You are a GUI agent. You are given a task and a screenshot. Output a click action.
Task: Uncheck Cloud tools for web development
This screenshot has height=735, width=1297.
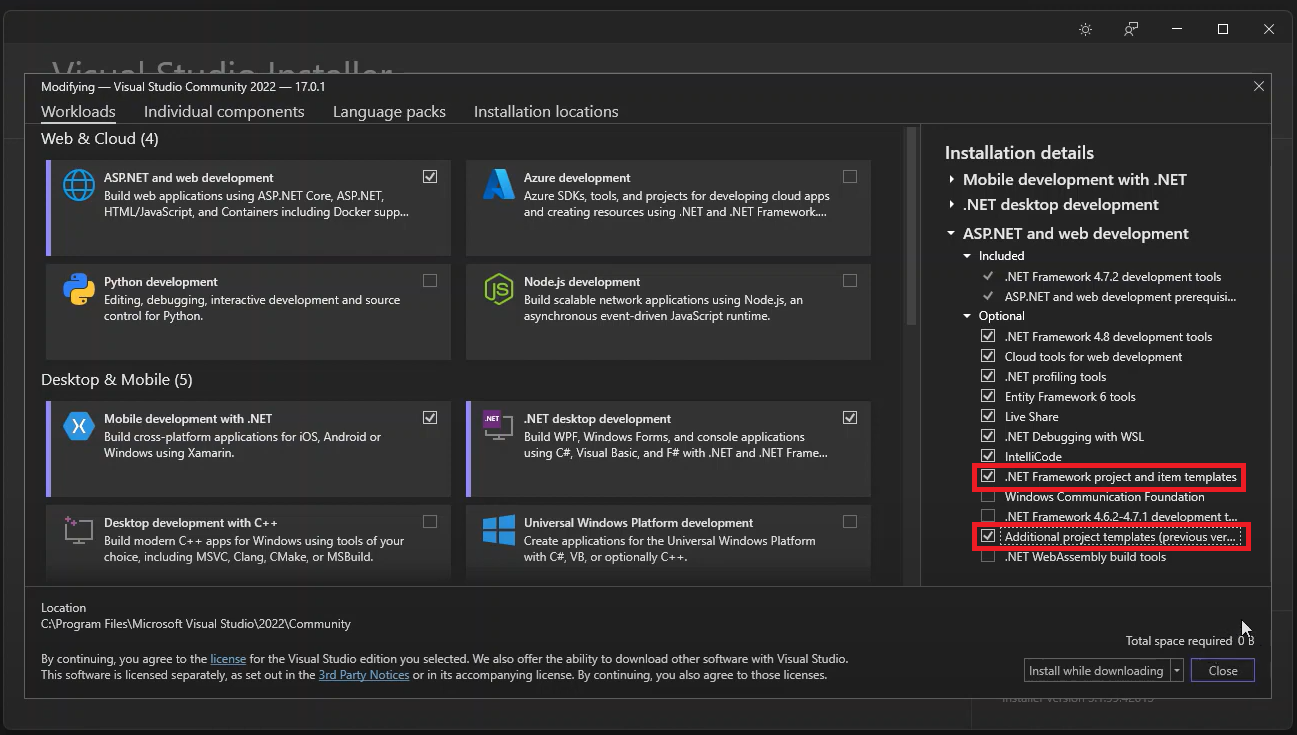pyautogui.click(x=988, y=357)
